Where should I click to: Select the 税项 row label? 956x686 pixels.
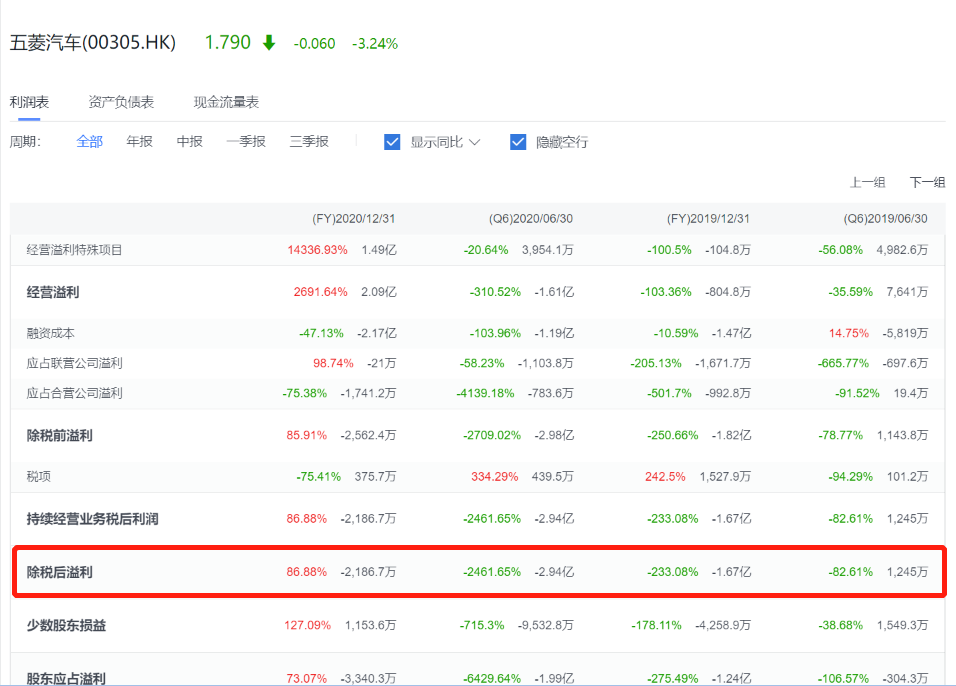pyautogui.click(x=38, y=477)
